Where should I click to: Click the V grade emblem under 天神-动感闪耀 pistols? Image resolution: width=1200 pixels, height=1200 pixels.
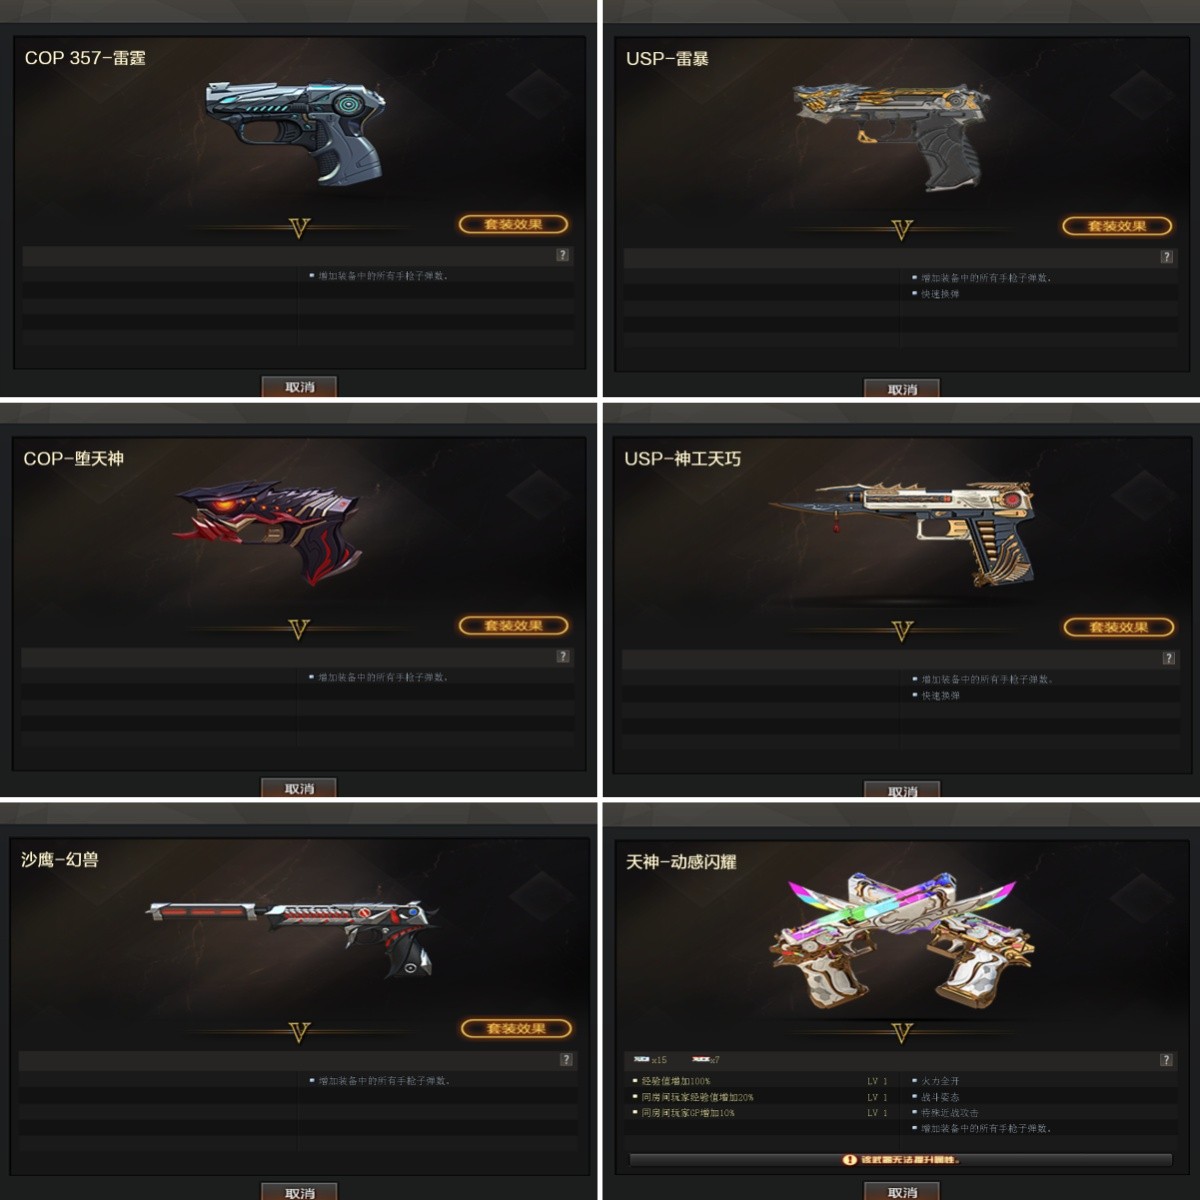[902, 1033]
